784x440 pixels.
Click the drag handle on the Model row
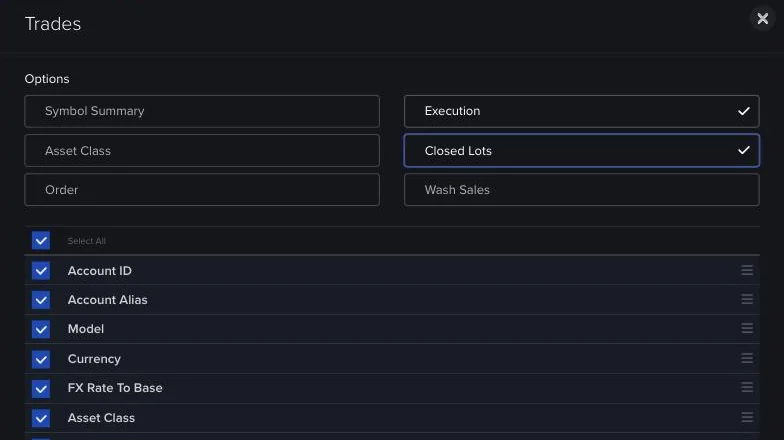[747, 328]
